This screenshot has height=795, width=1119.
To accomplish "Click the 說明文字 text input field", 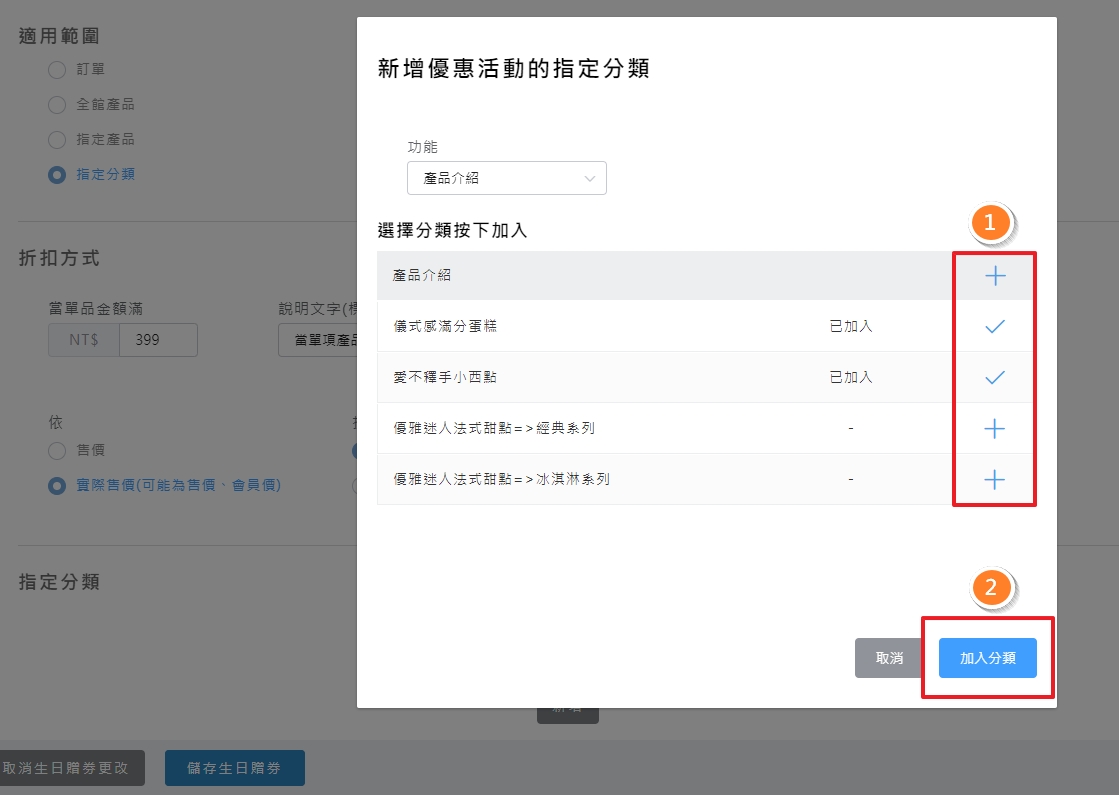I will 317,340.
